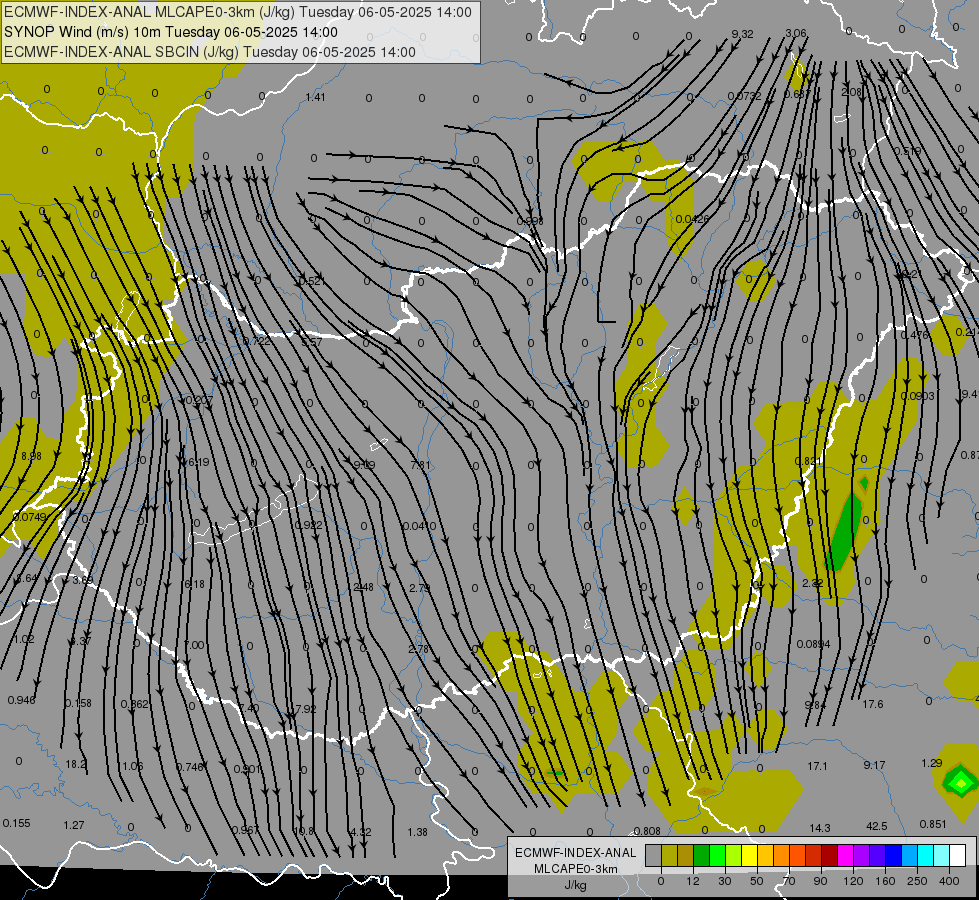Click the map value 17.6
The width and height of the screenshot is (979, 900).
pos(873,705)
